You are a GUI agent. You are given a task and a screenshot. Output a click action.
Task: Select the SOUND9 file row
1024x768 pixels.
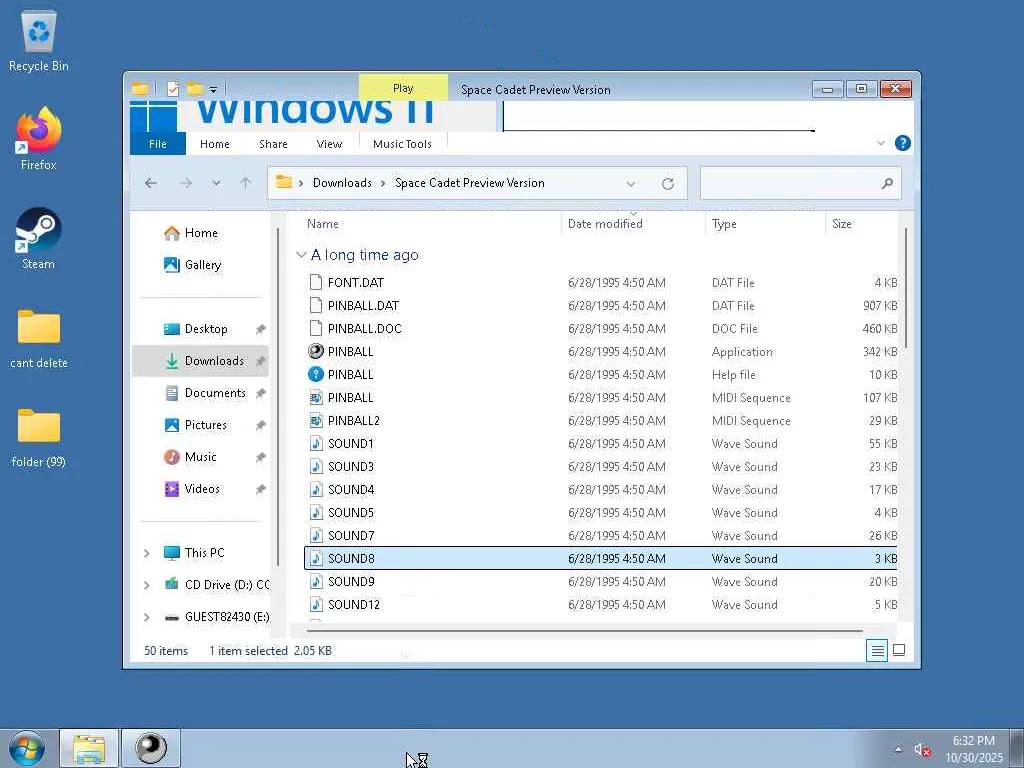point(601,581)
